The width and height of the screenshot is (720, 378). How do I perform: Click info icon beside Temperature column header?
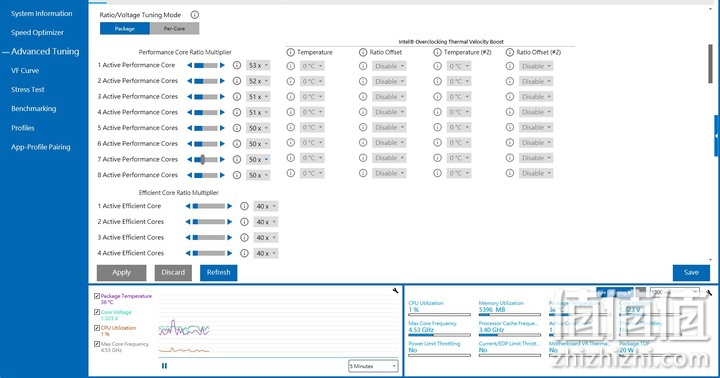pos(291,52)
